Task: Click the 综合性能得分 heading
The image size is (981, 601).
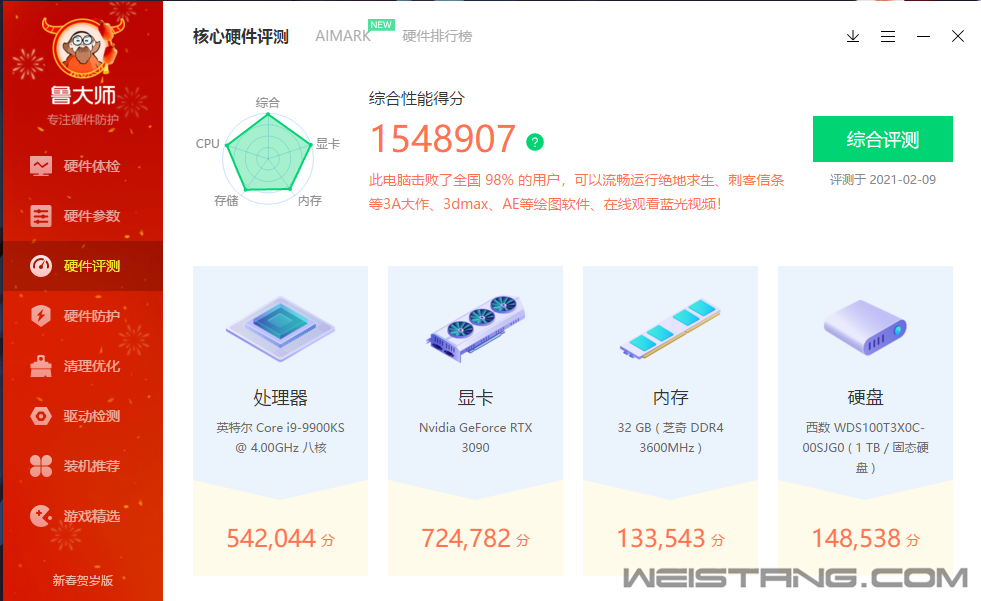Action: point(417,99)
